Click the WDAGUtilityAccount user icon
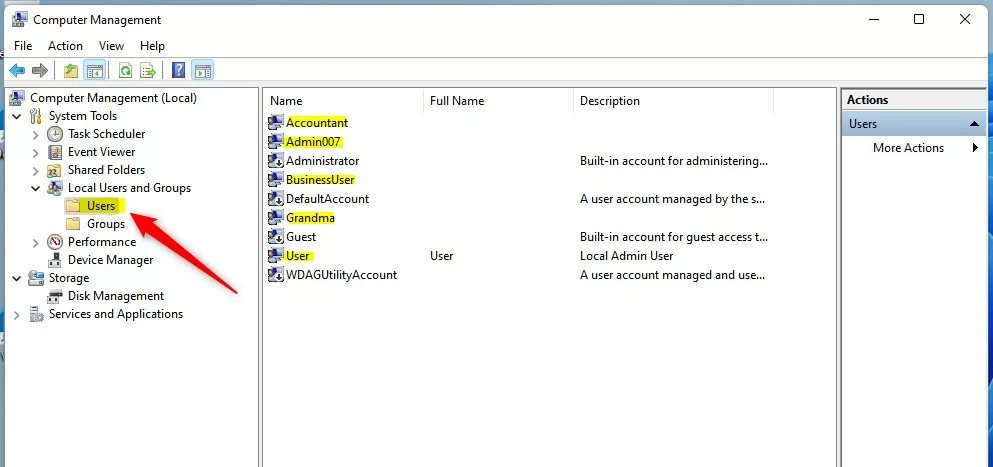The height and width of the screenshot is (467, 993). pyautogui.click(x=275, y=275)
